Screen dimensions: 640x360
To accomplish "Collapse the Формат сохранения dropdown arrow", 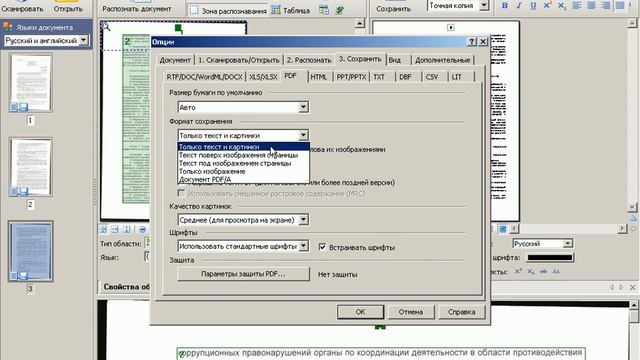I will pos(303,135).
